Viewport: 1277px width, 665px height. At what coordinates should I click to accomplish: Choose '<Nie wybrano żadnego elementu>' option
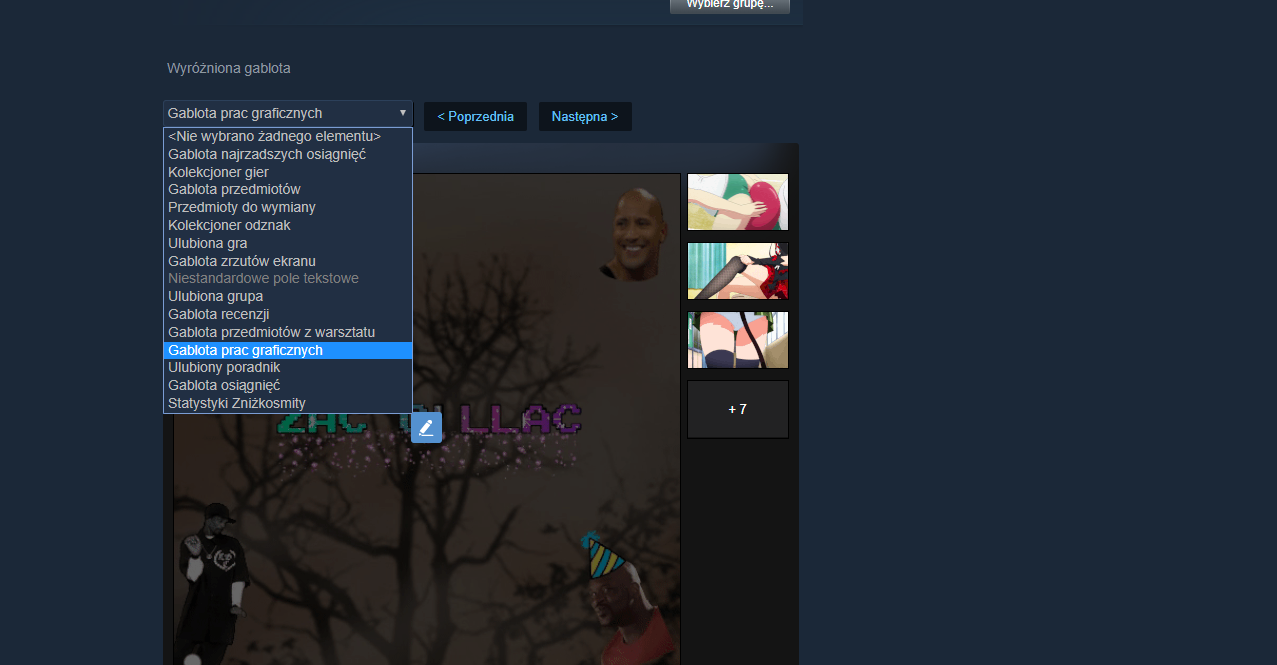point(274,136)
